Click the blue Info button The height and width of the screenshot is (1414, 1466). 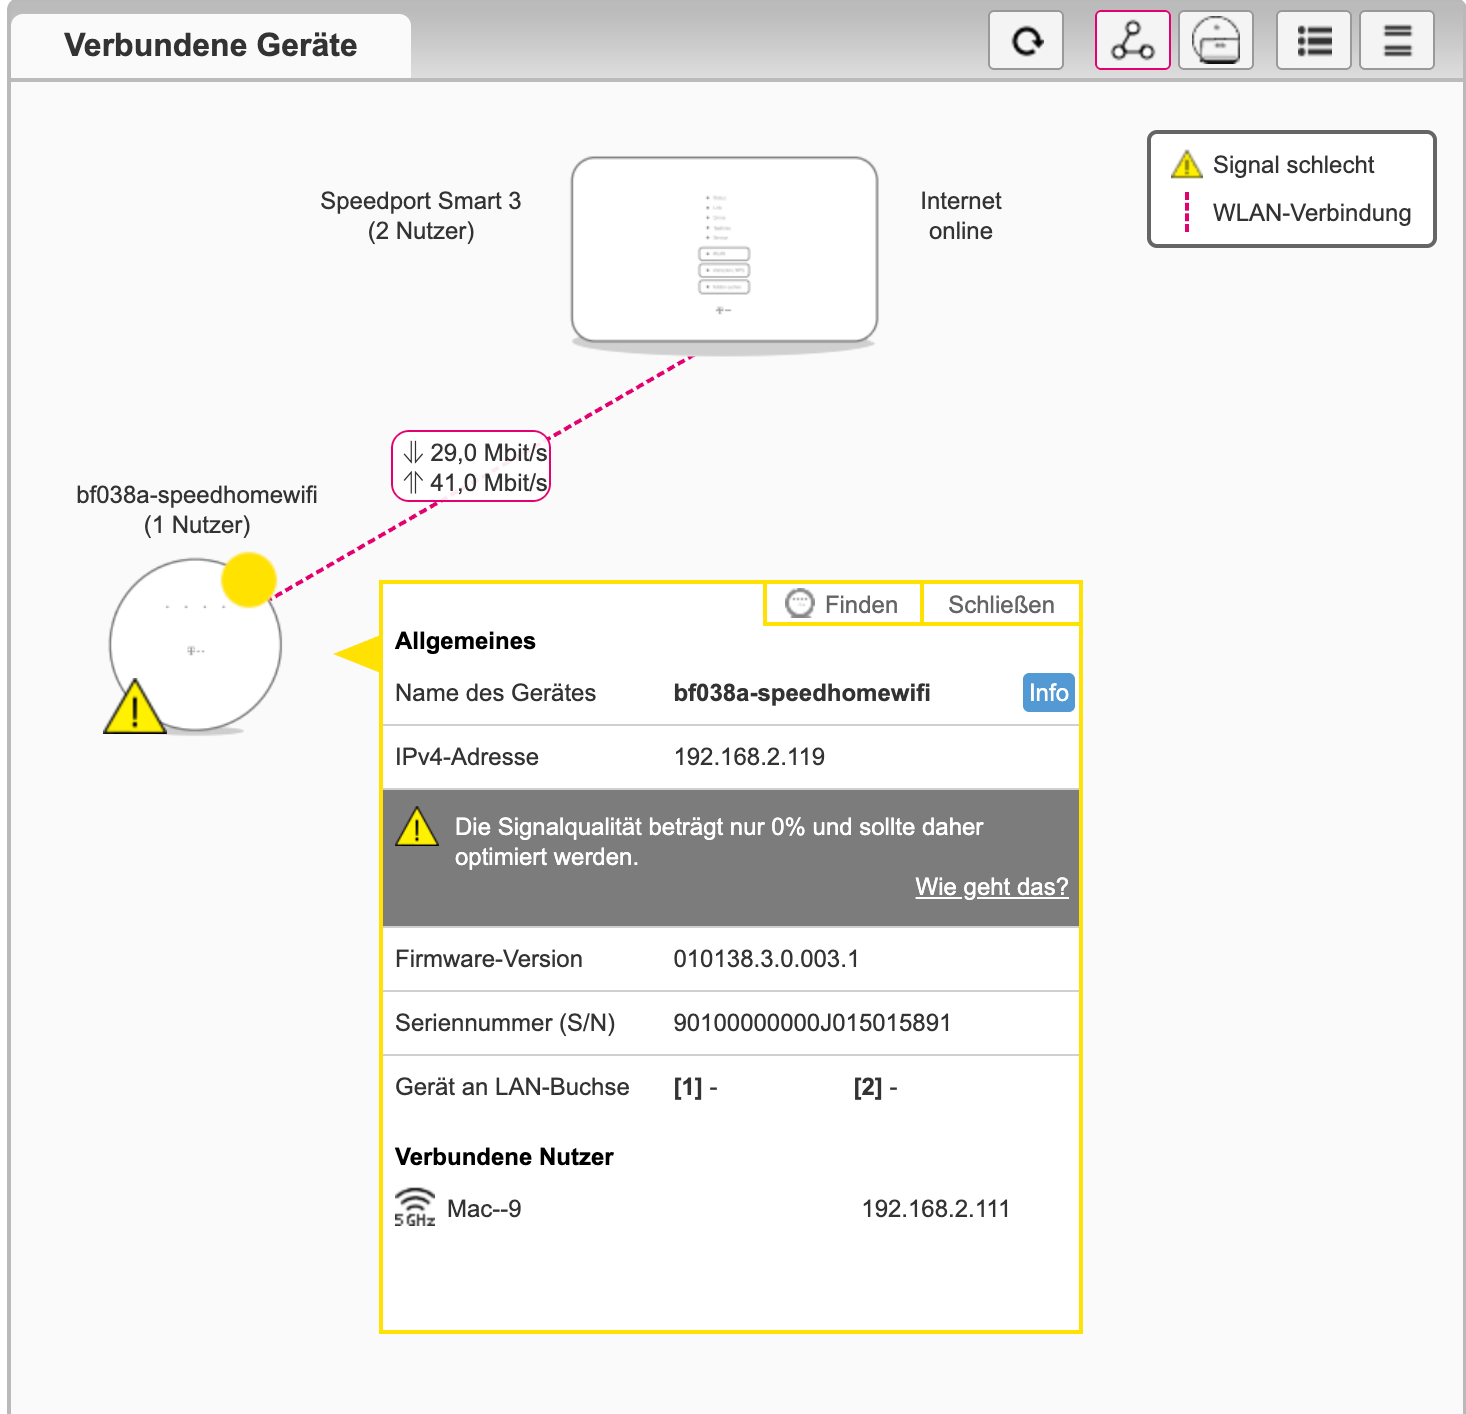tap(1048, 692)
